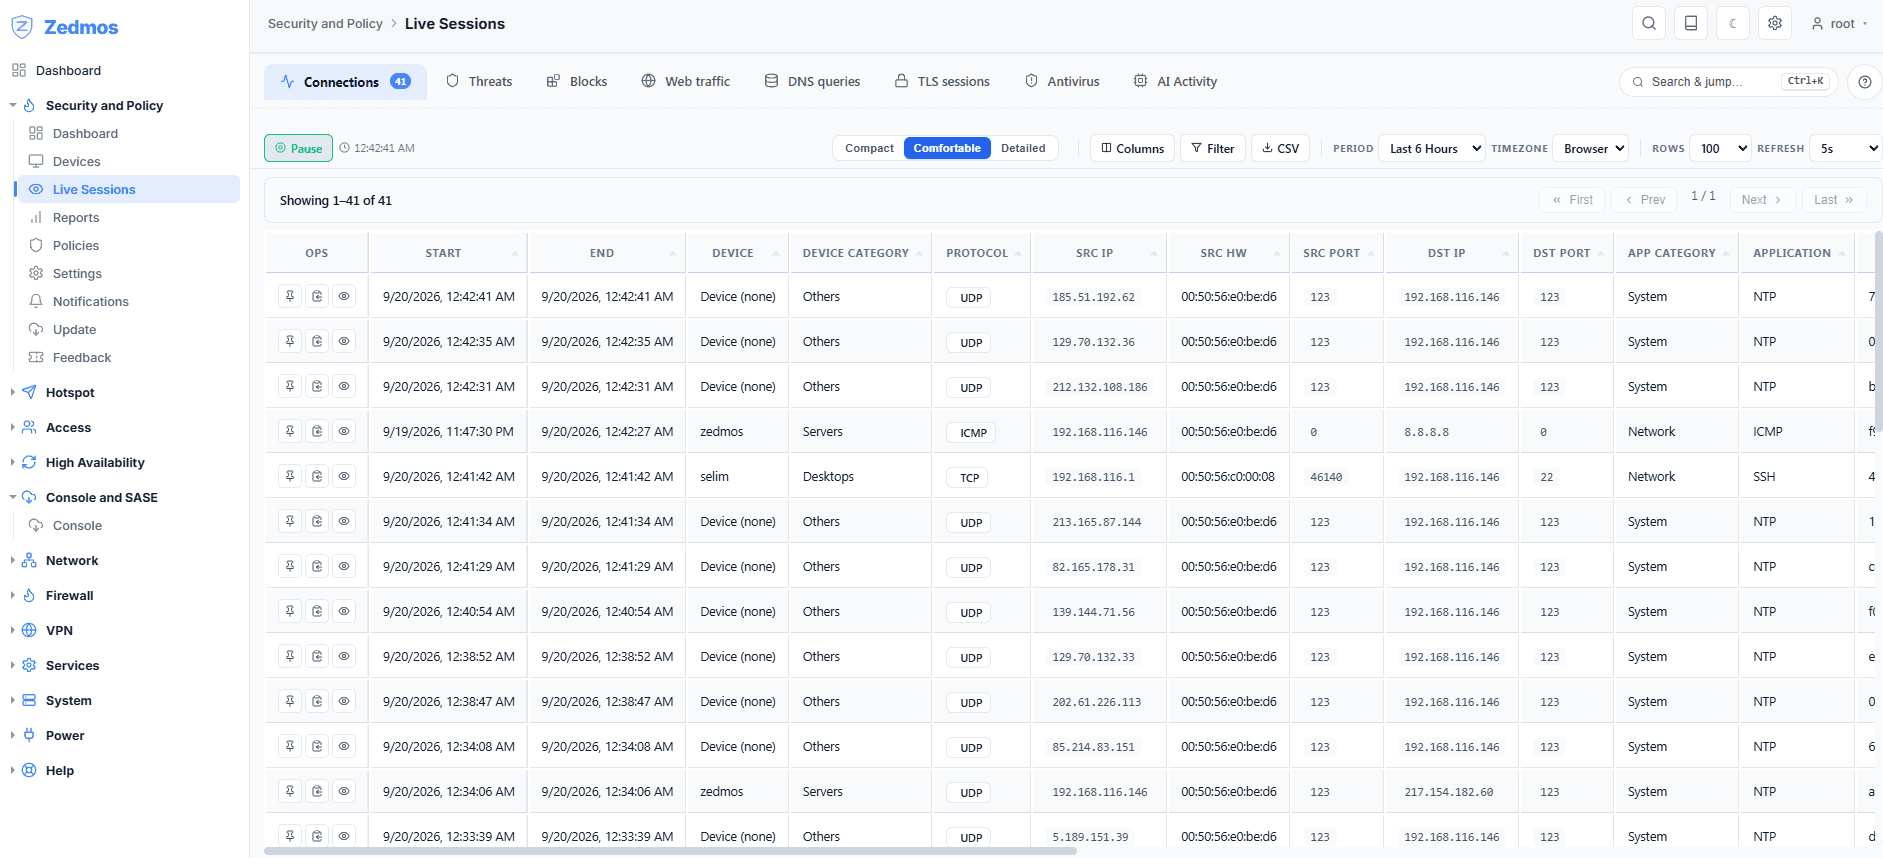Click the Devices monitor icon in sidebar
This screenshot has width=1883, height=858.
(36, 161)
